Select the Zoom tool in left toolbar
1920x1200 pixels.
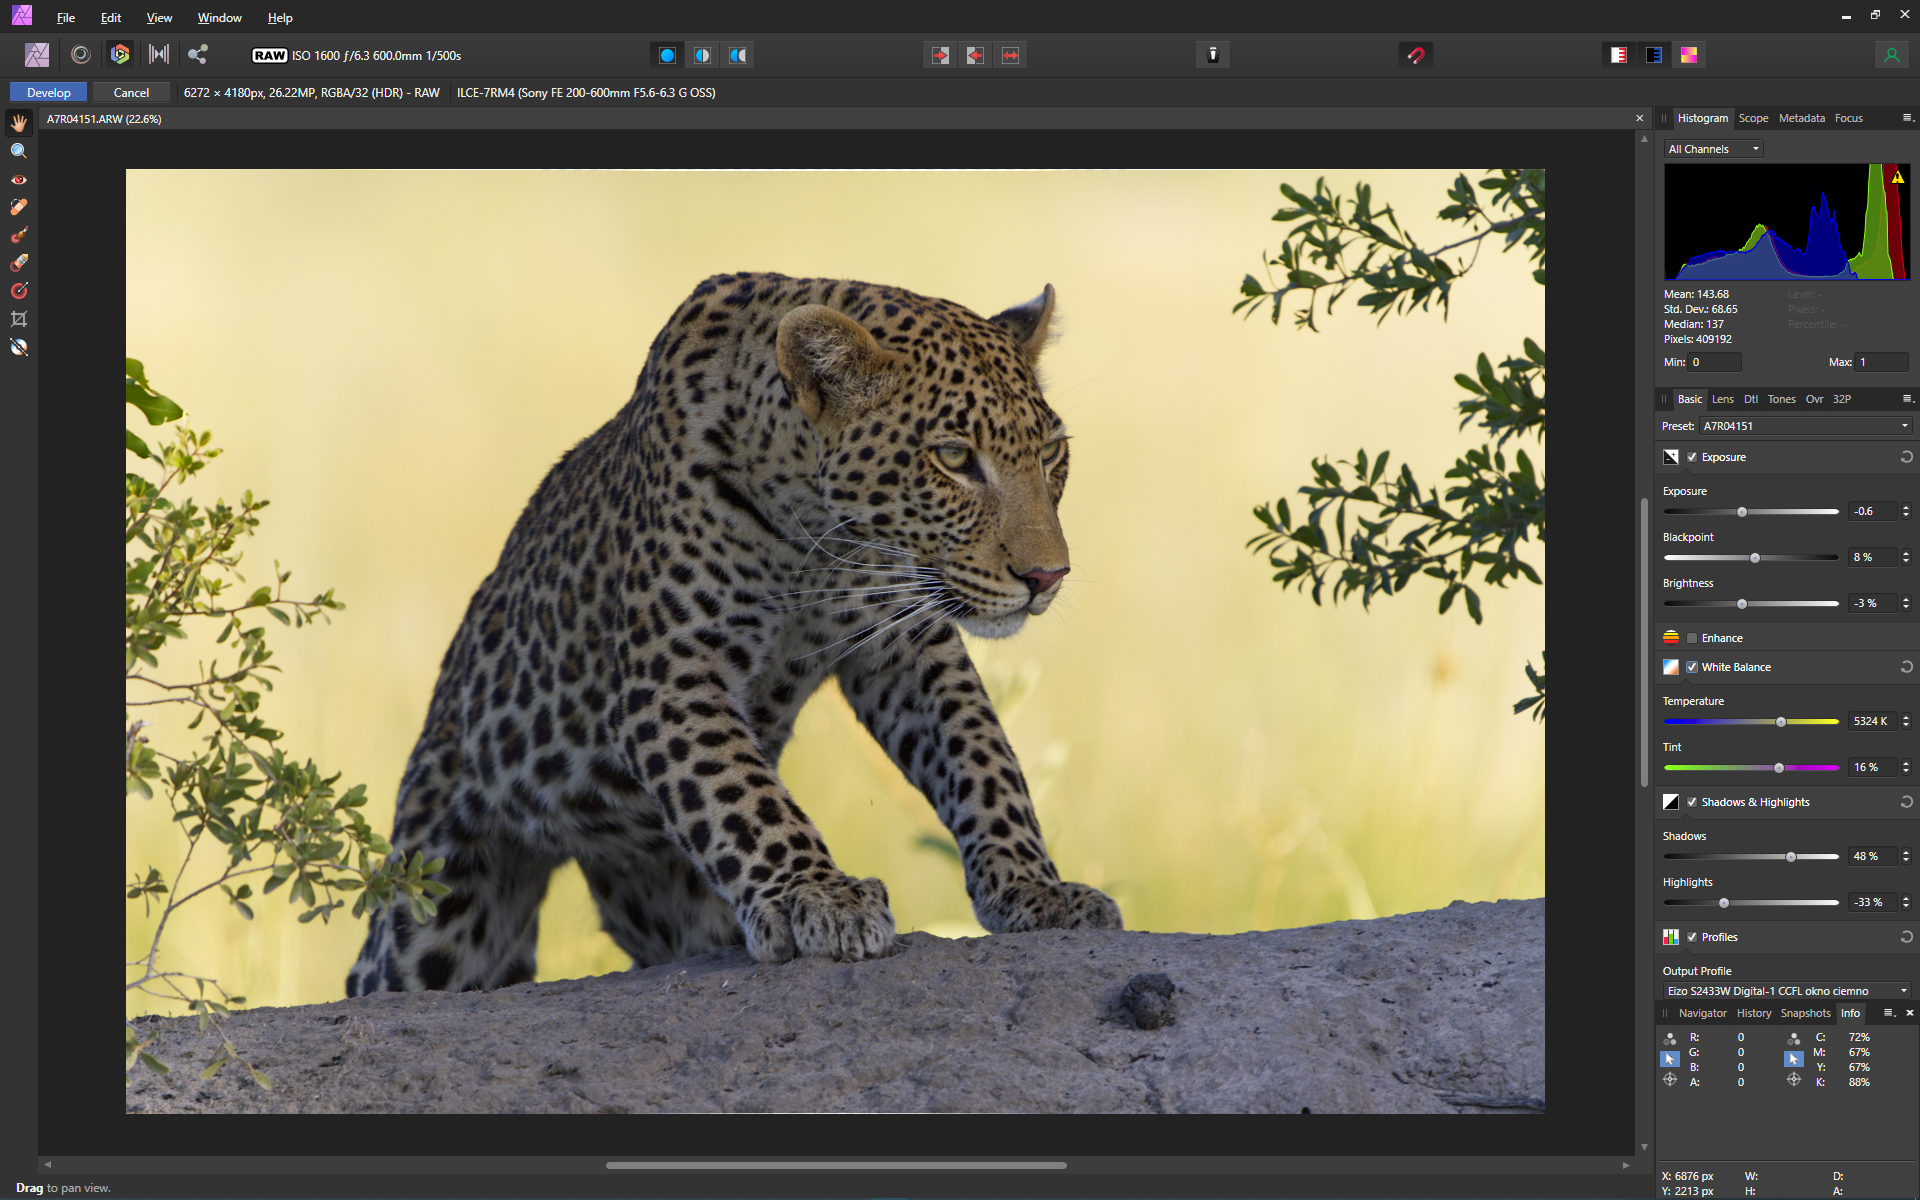pos(19,151)
